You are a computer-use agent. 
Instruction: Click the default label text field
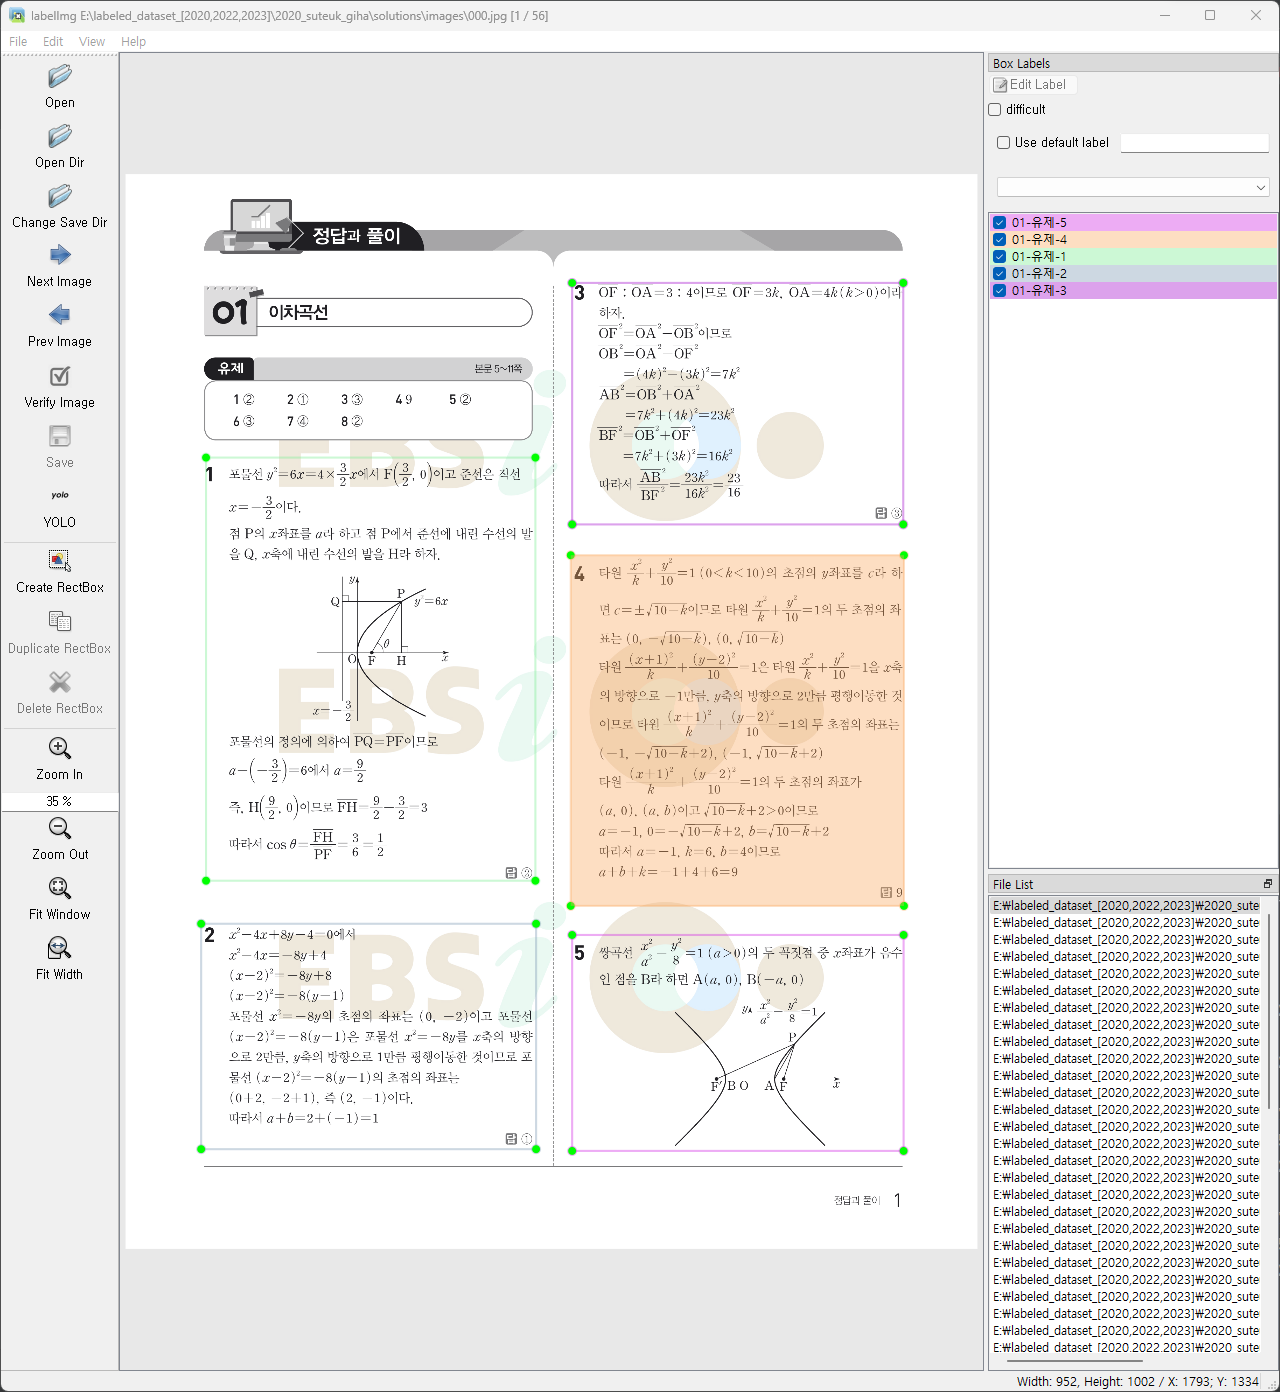pyautogui.click(x=1194, y=143)
